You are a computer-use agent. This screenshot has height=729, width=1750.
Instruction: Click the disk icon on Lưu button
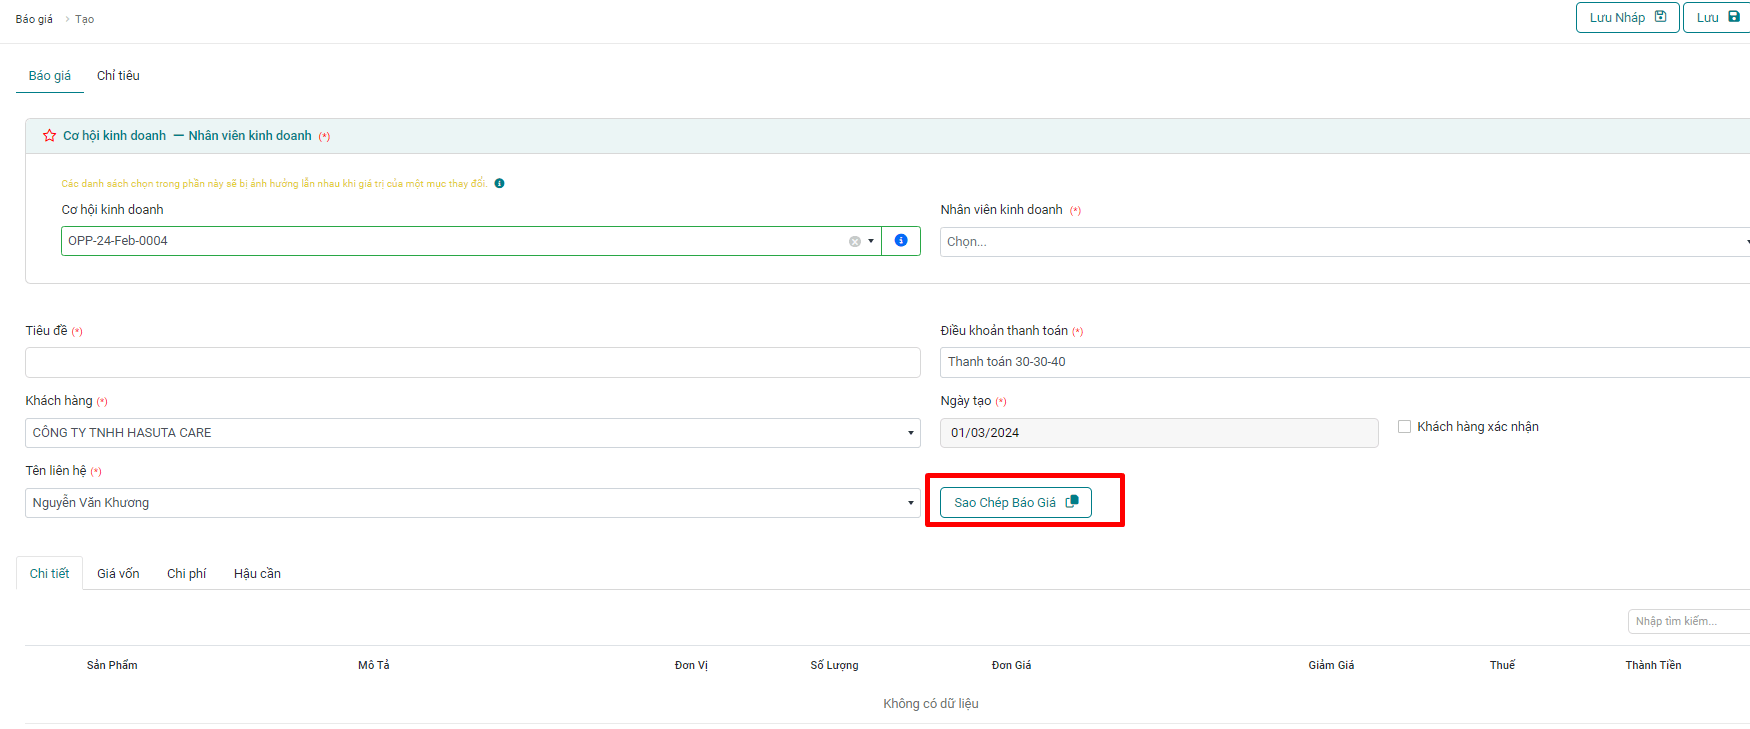click(1734, 17)
